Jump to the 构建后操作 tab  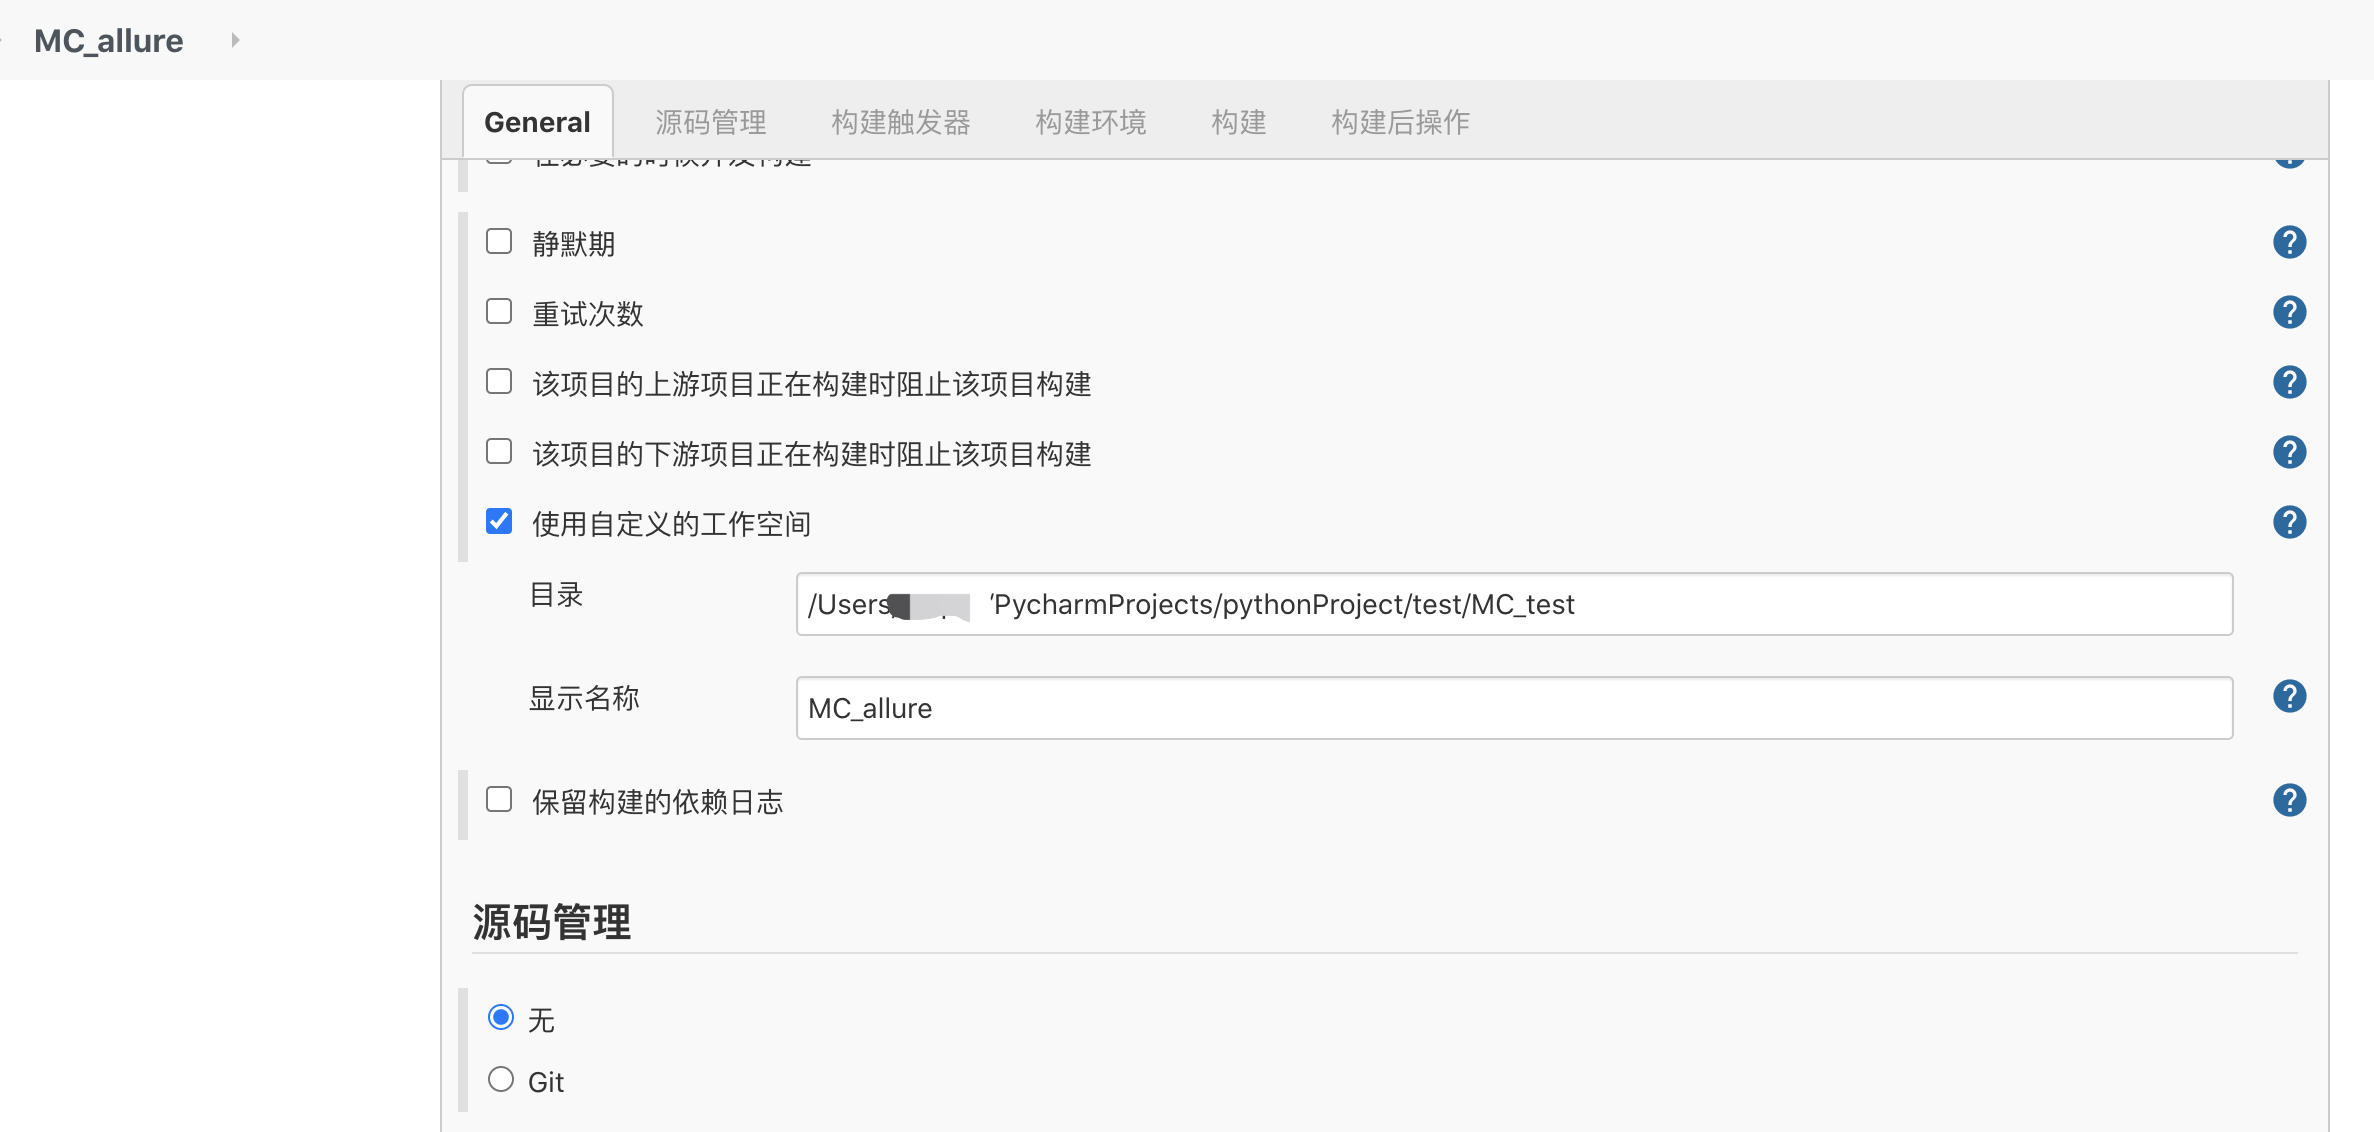click(1399, 122)
